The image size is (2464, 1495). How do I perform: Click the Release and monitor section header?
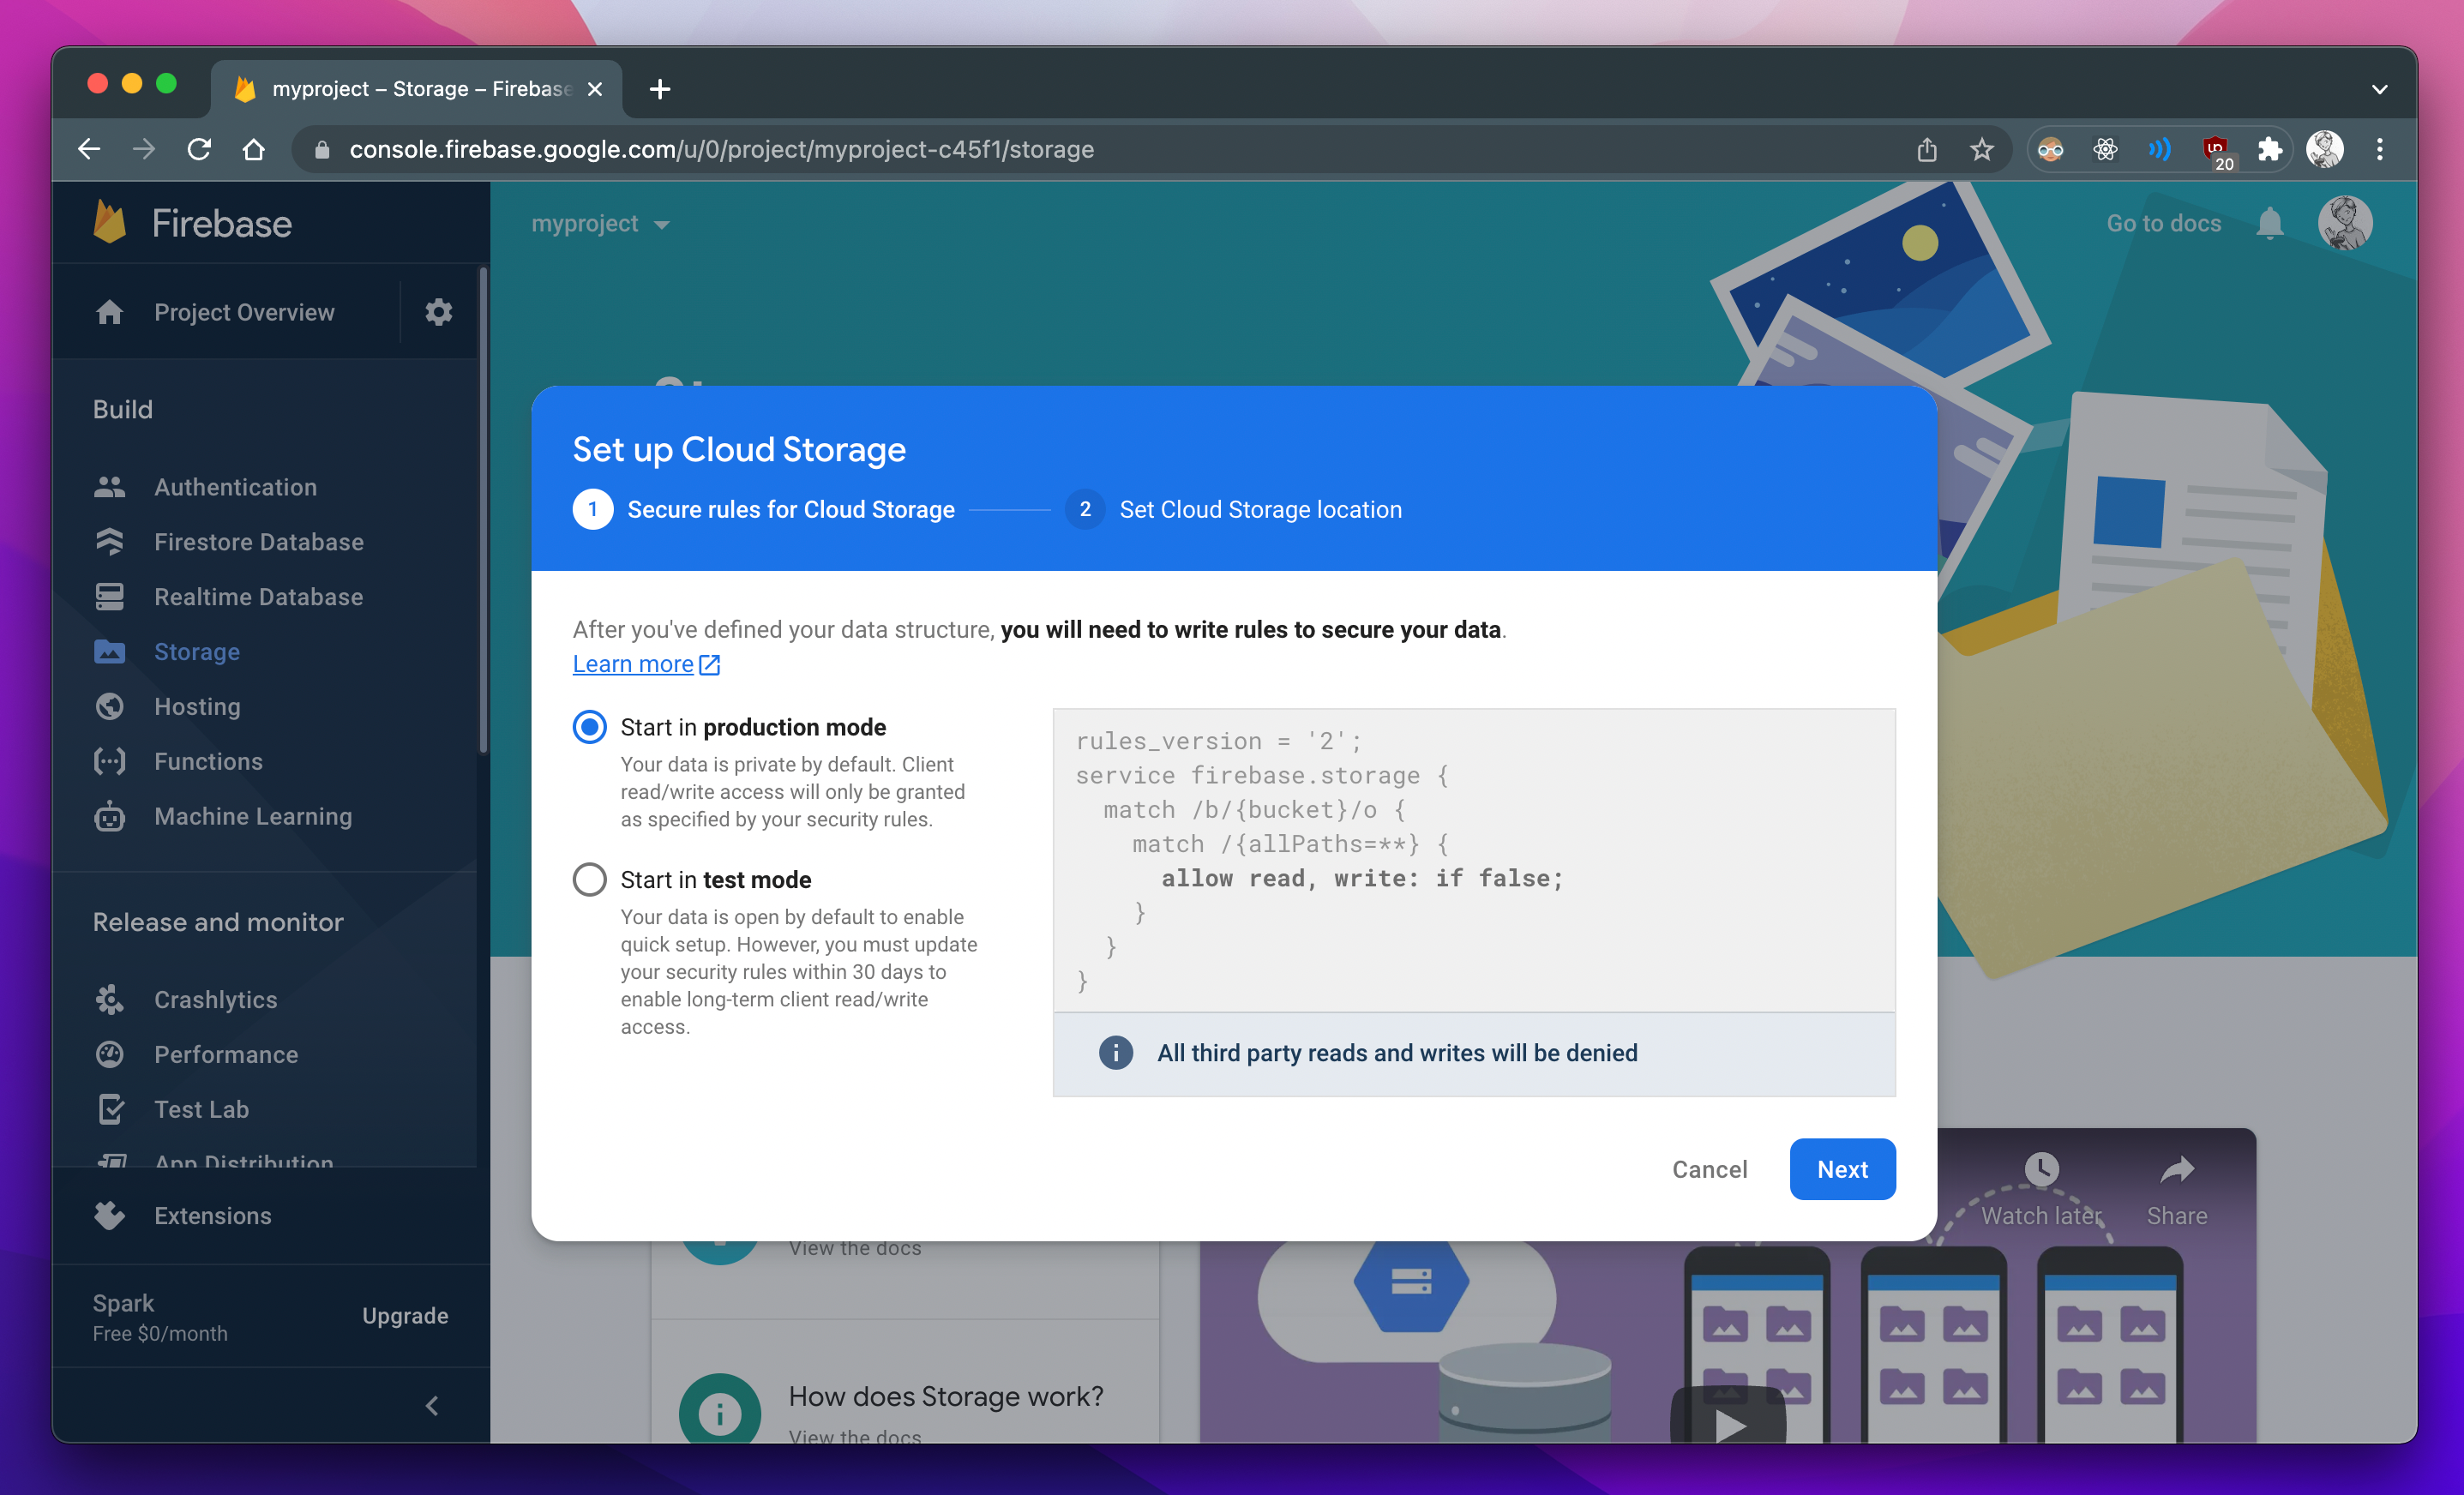coord(218,922)
